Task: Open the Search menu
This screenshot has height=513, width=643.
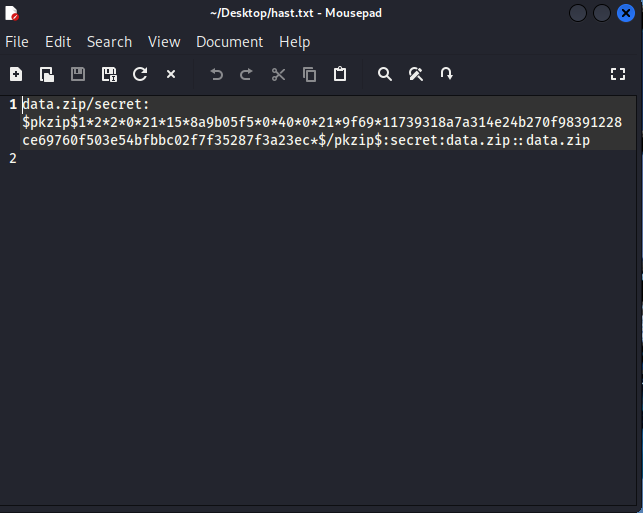Action: 109,42
